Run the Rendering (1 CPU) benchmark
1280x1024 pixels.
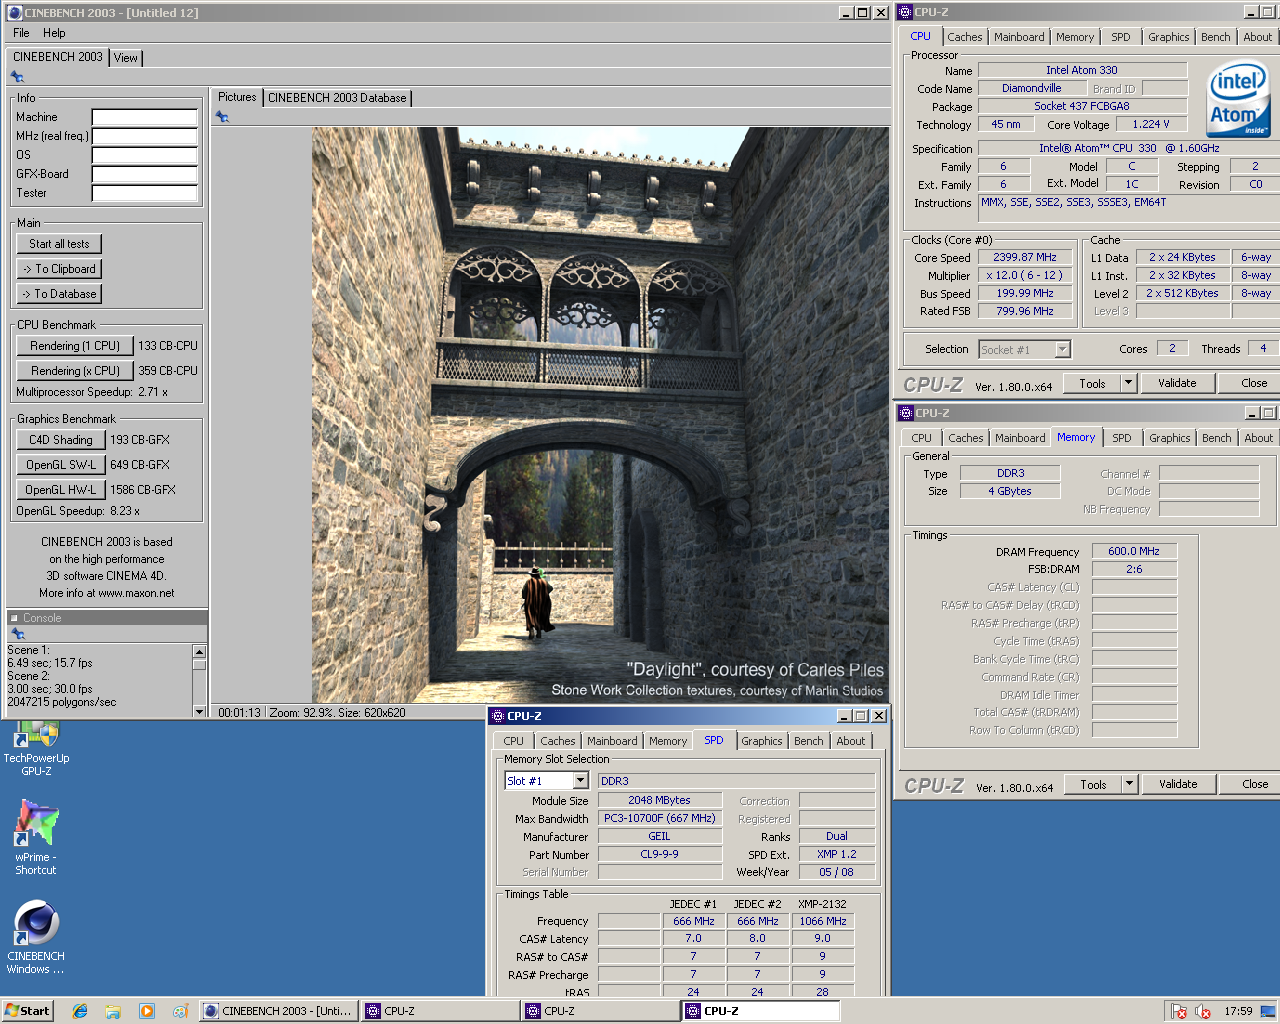(x=75, y=346)
